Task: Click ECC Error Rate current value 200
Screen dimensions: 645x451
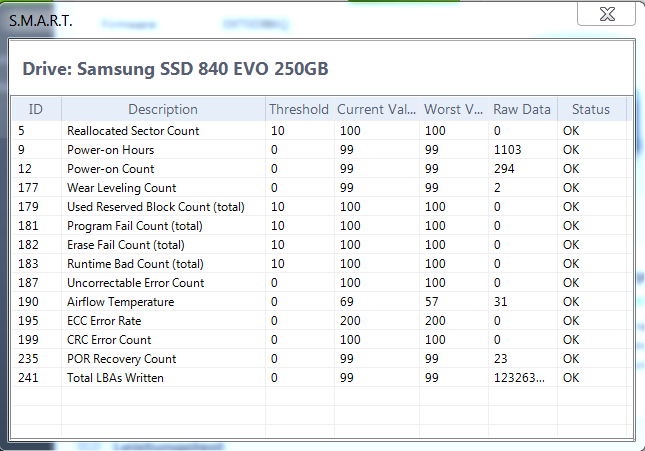Action: click(x=350, y=321)
